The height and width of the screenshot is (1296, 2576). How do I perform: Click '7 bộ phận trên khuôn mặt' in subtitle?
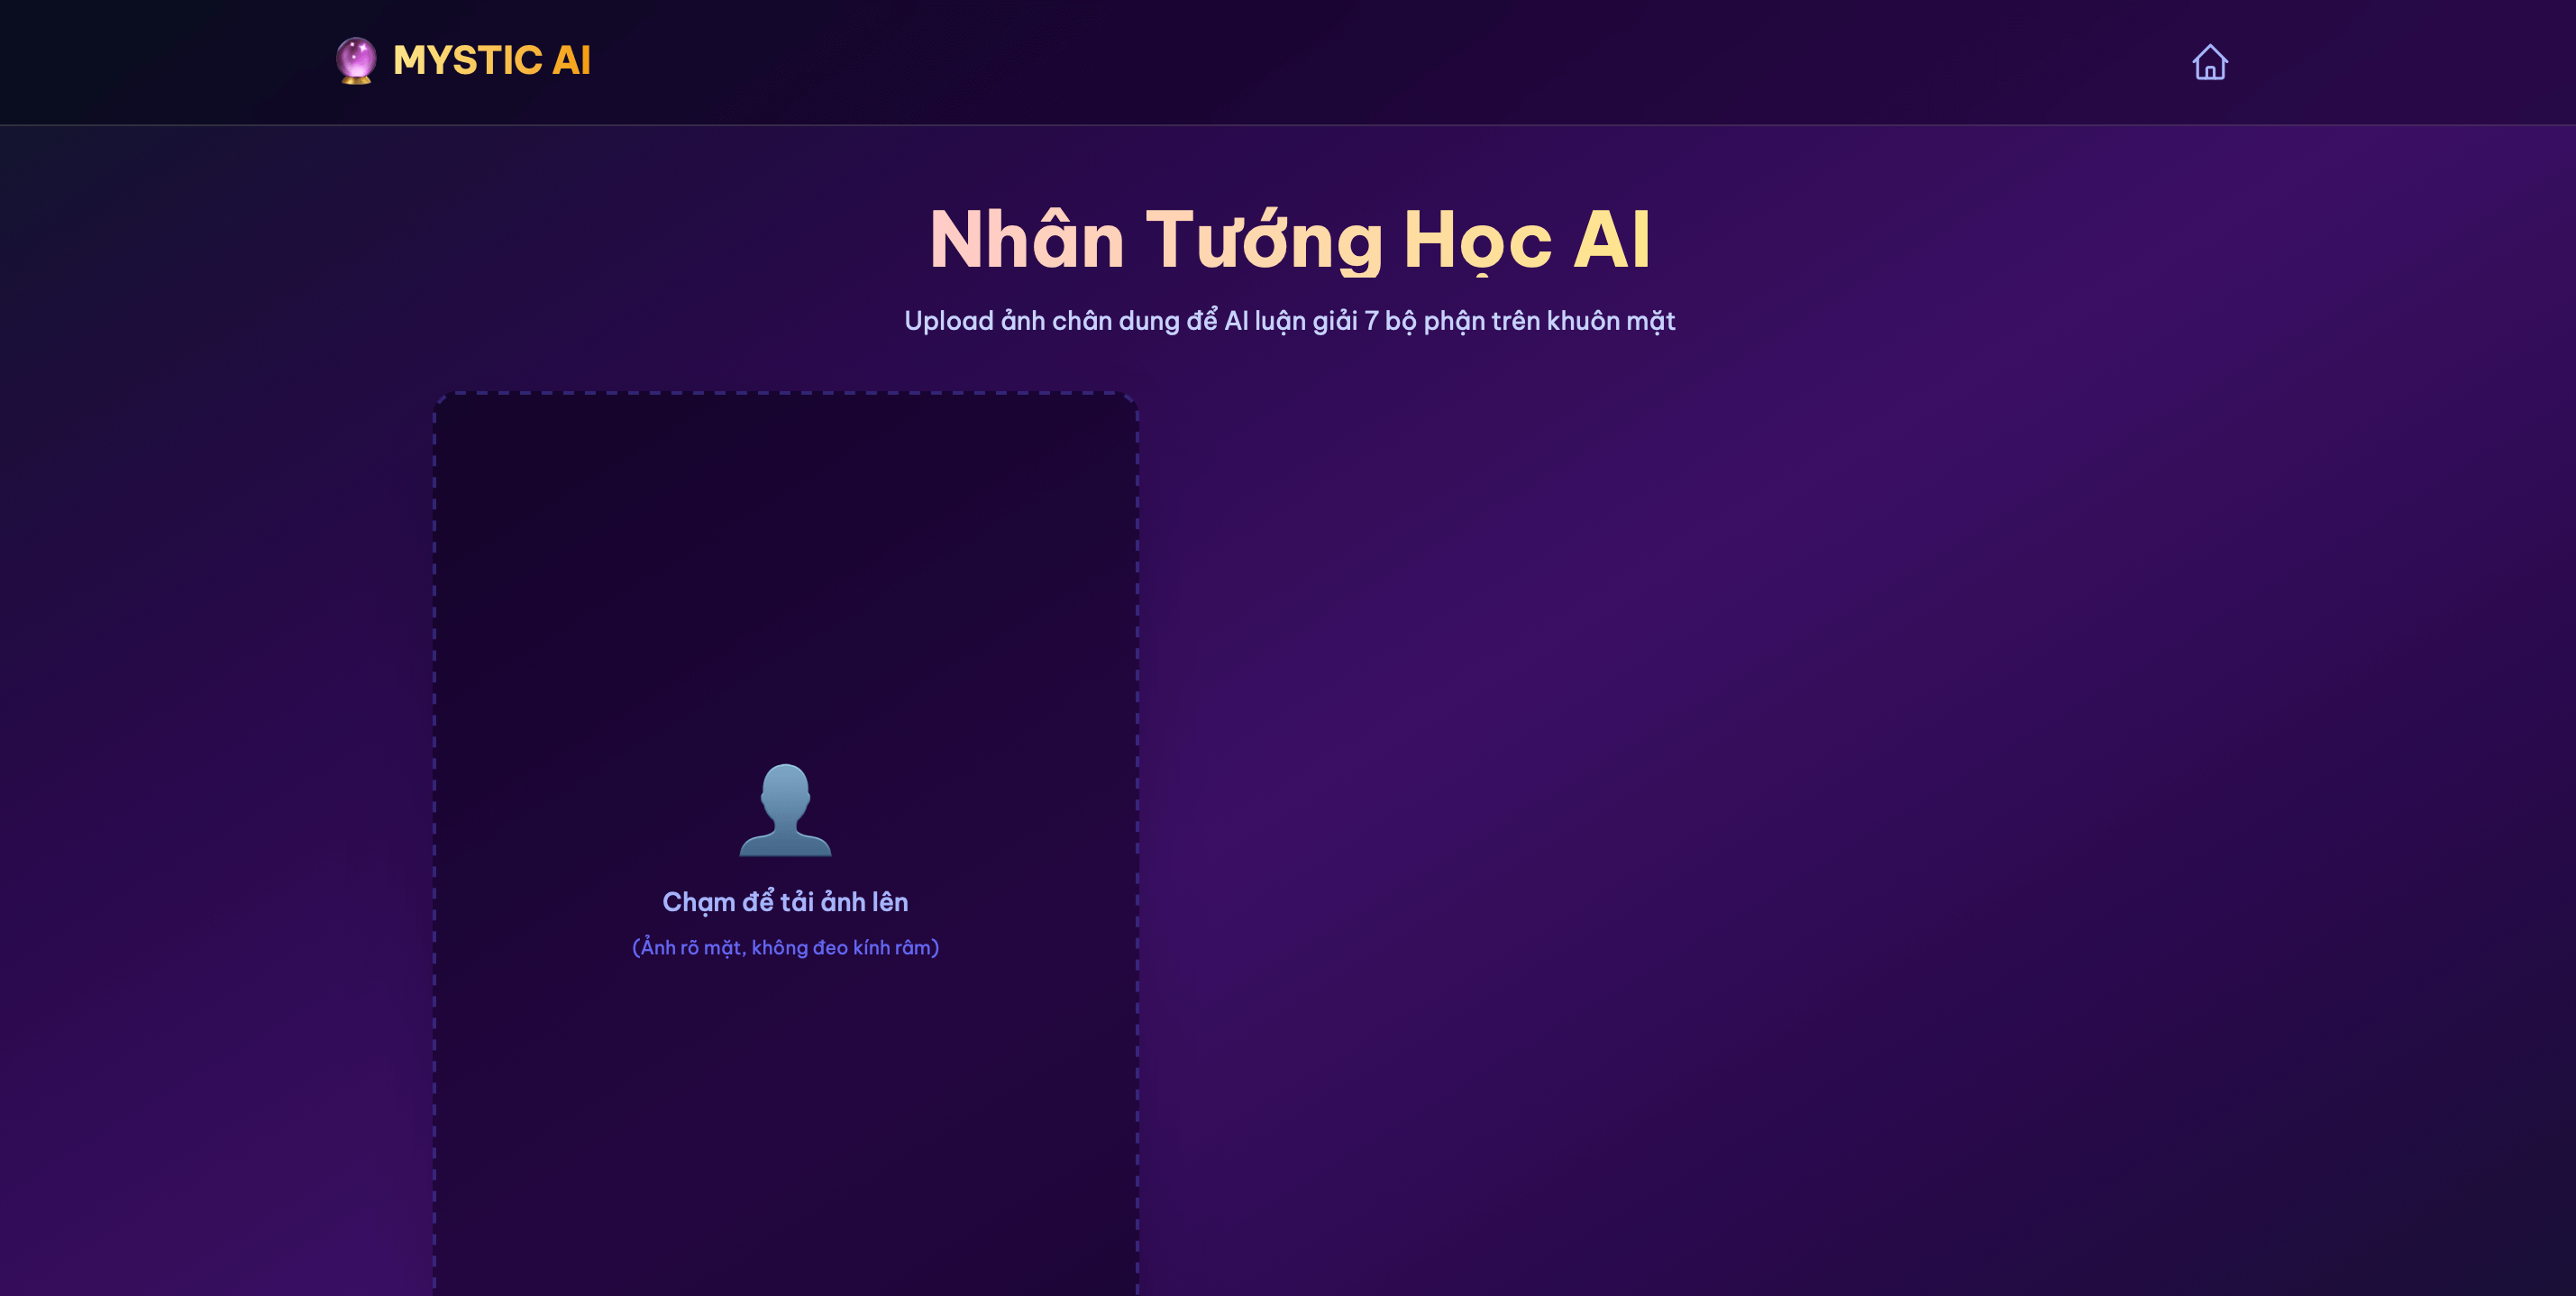pos(1520,321)
